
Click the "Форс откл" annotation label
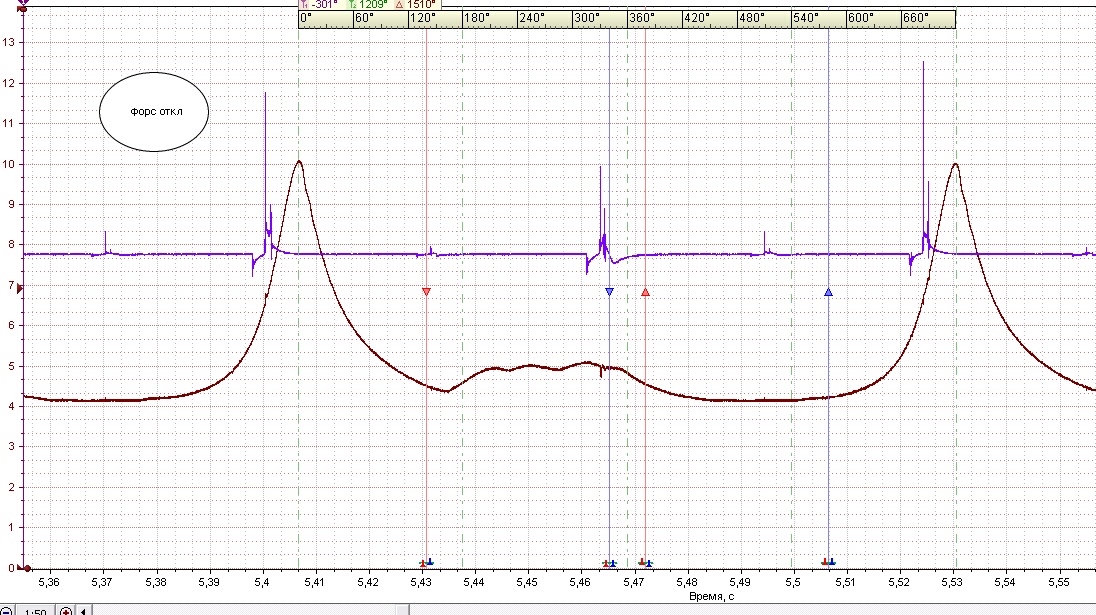point(156,112)
